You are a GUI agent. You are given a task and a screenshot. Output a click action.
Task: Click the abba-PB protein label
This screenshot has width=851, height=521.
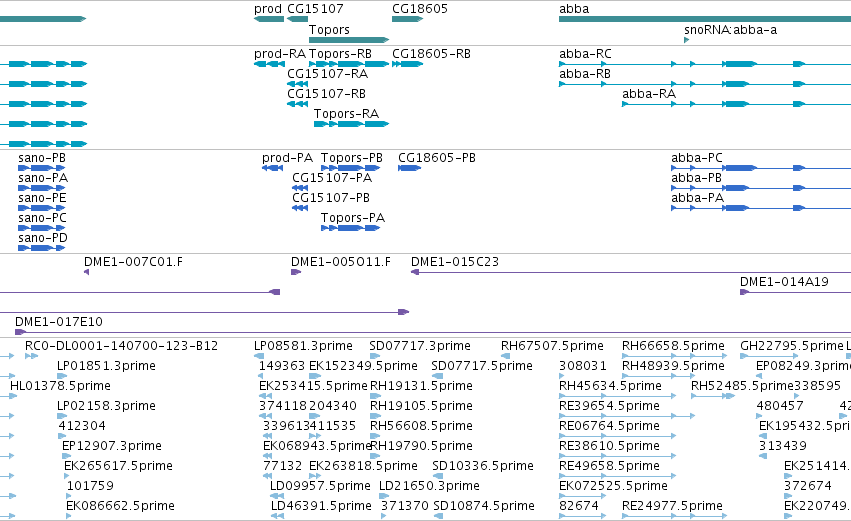pyautogui.click(x=696, y=178)
